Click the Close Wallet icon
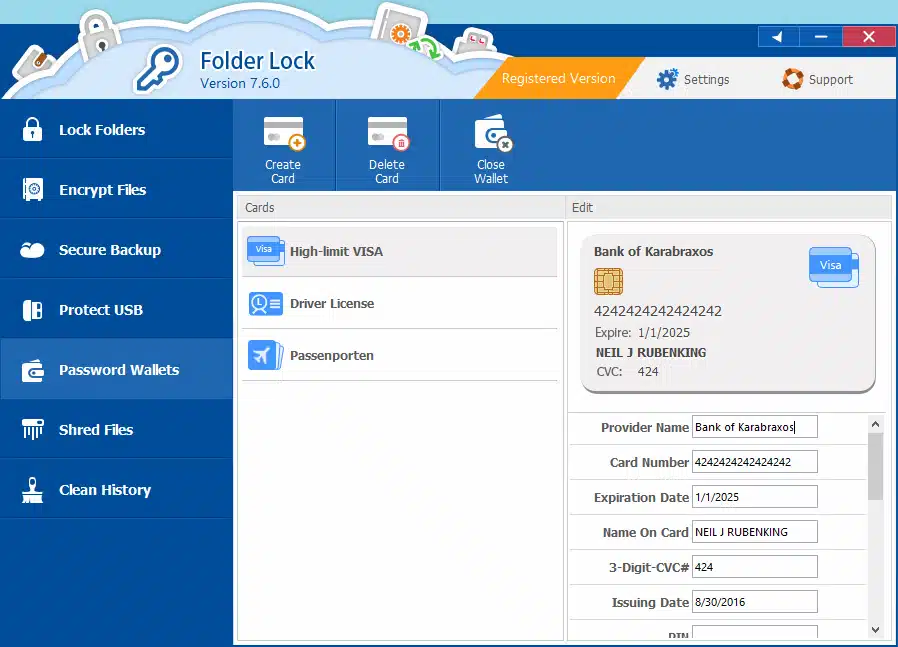The height and width of the screenshot is (647, 898). click(491, 134)
